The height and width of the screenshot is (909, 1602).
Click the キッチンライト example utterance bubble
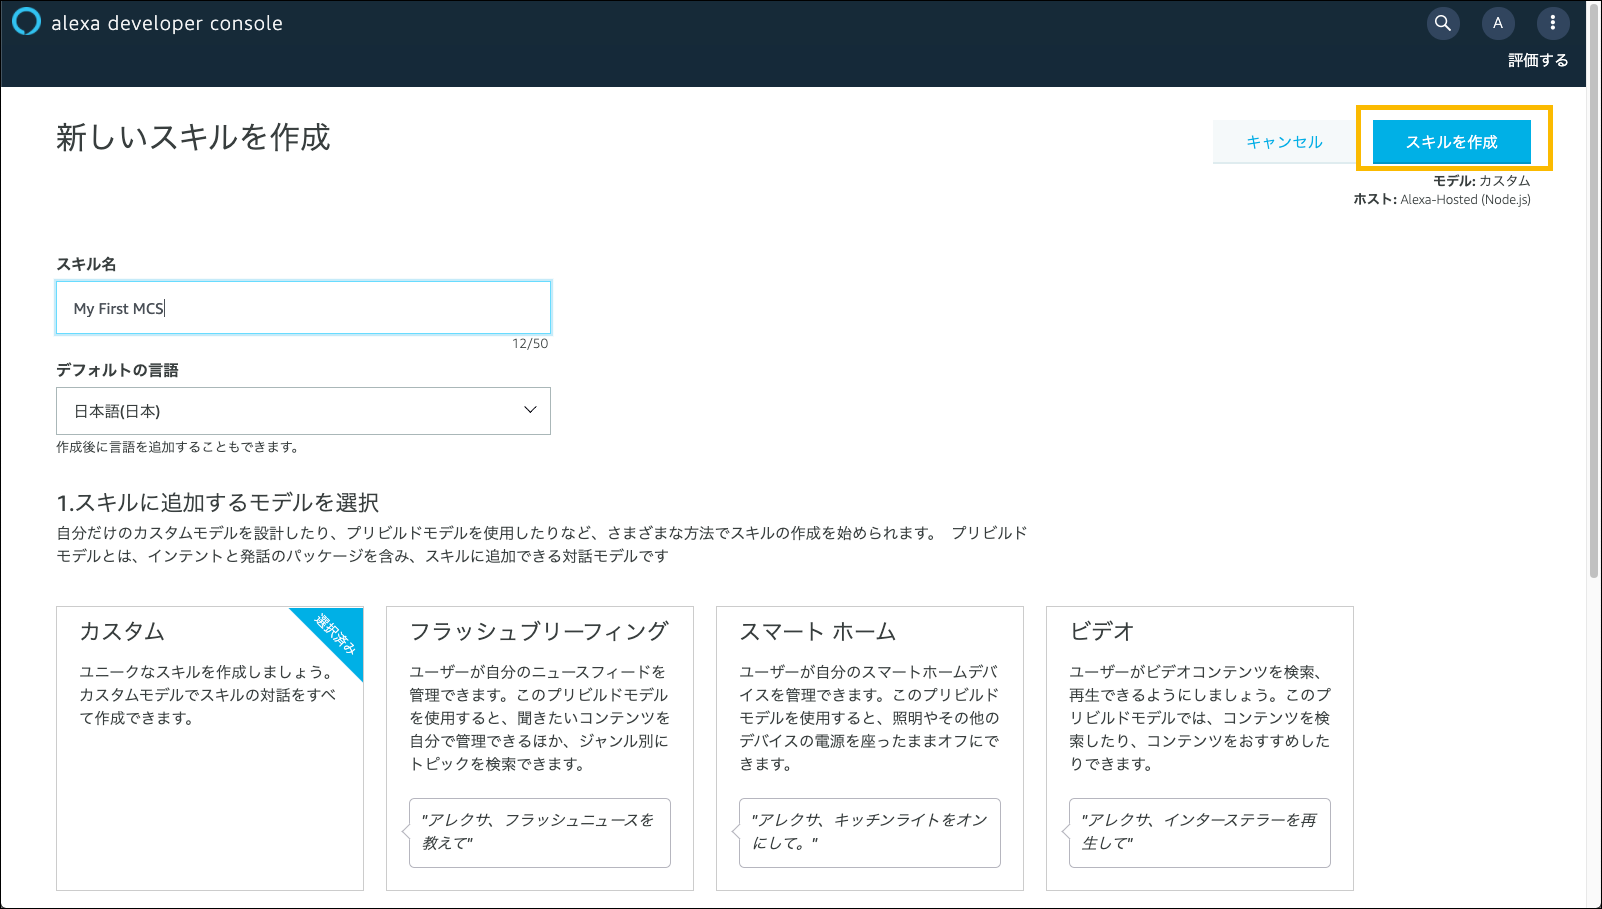point(870,832)
